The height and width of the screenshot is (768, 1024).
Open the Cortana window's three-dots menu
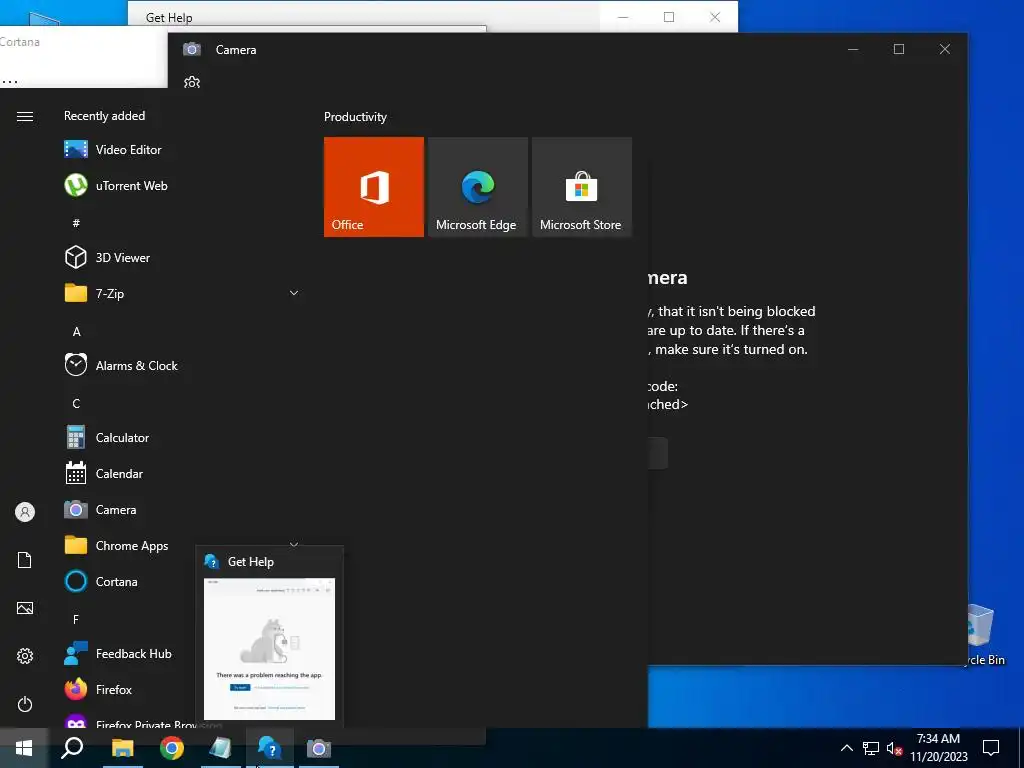9,81
